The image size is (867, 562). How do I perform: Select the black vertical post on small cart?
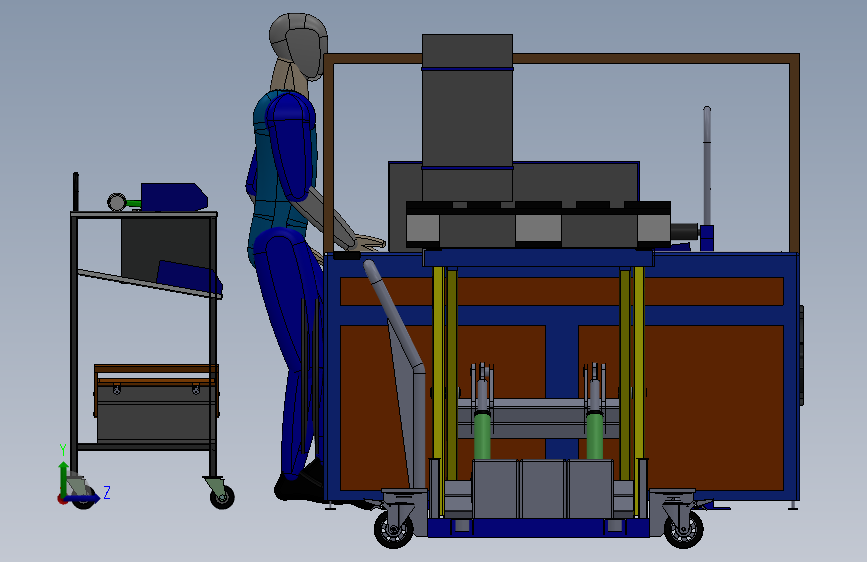pos(76,192)
